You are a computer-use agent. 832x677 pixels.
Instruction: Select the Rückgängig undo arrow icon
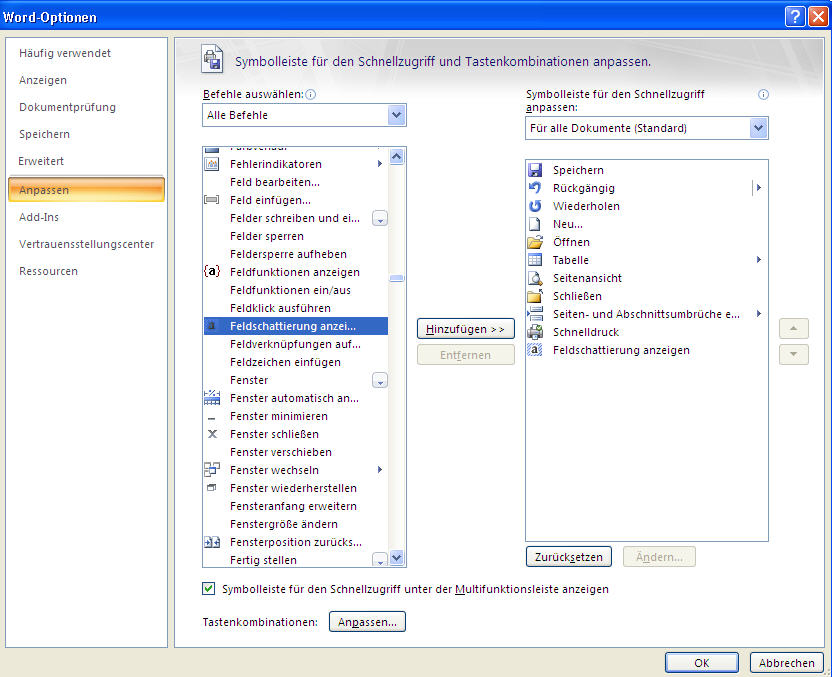click(x=534, y=188)
